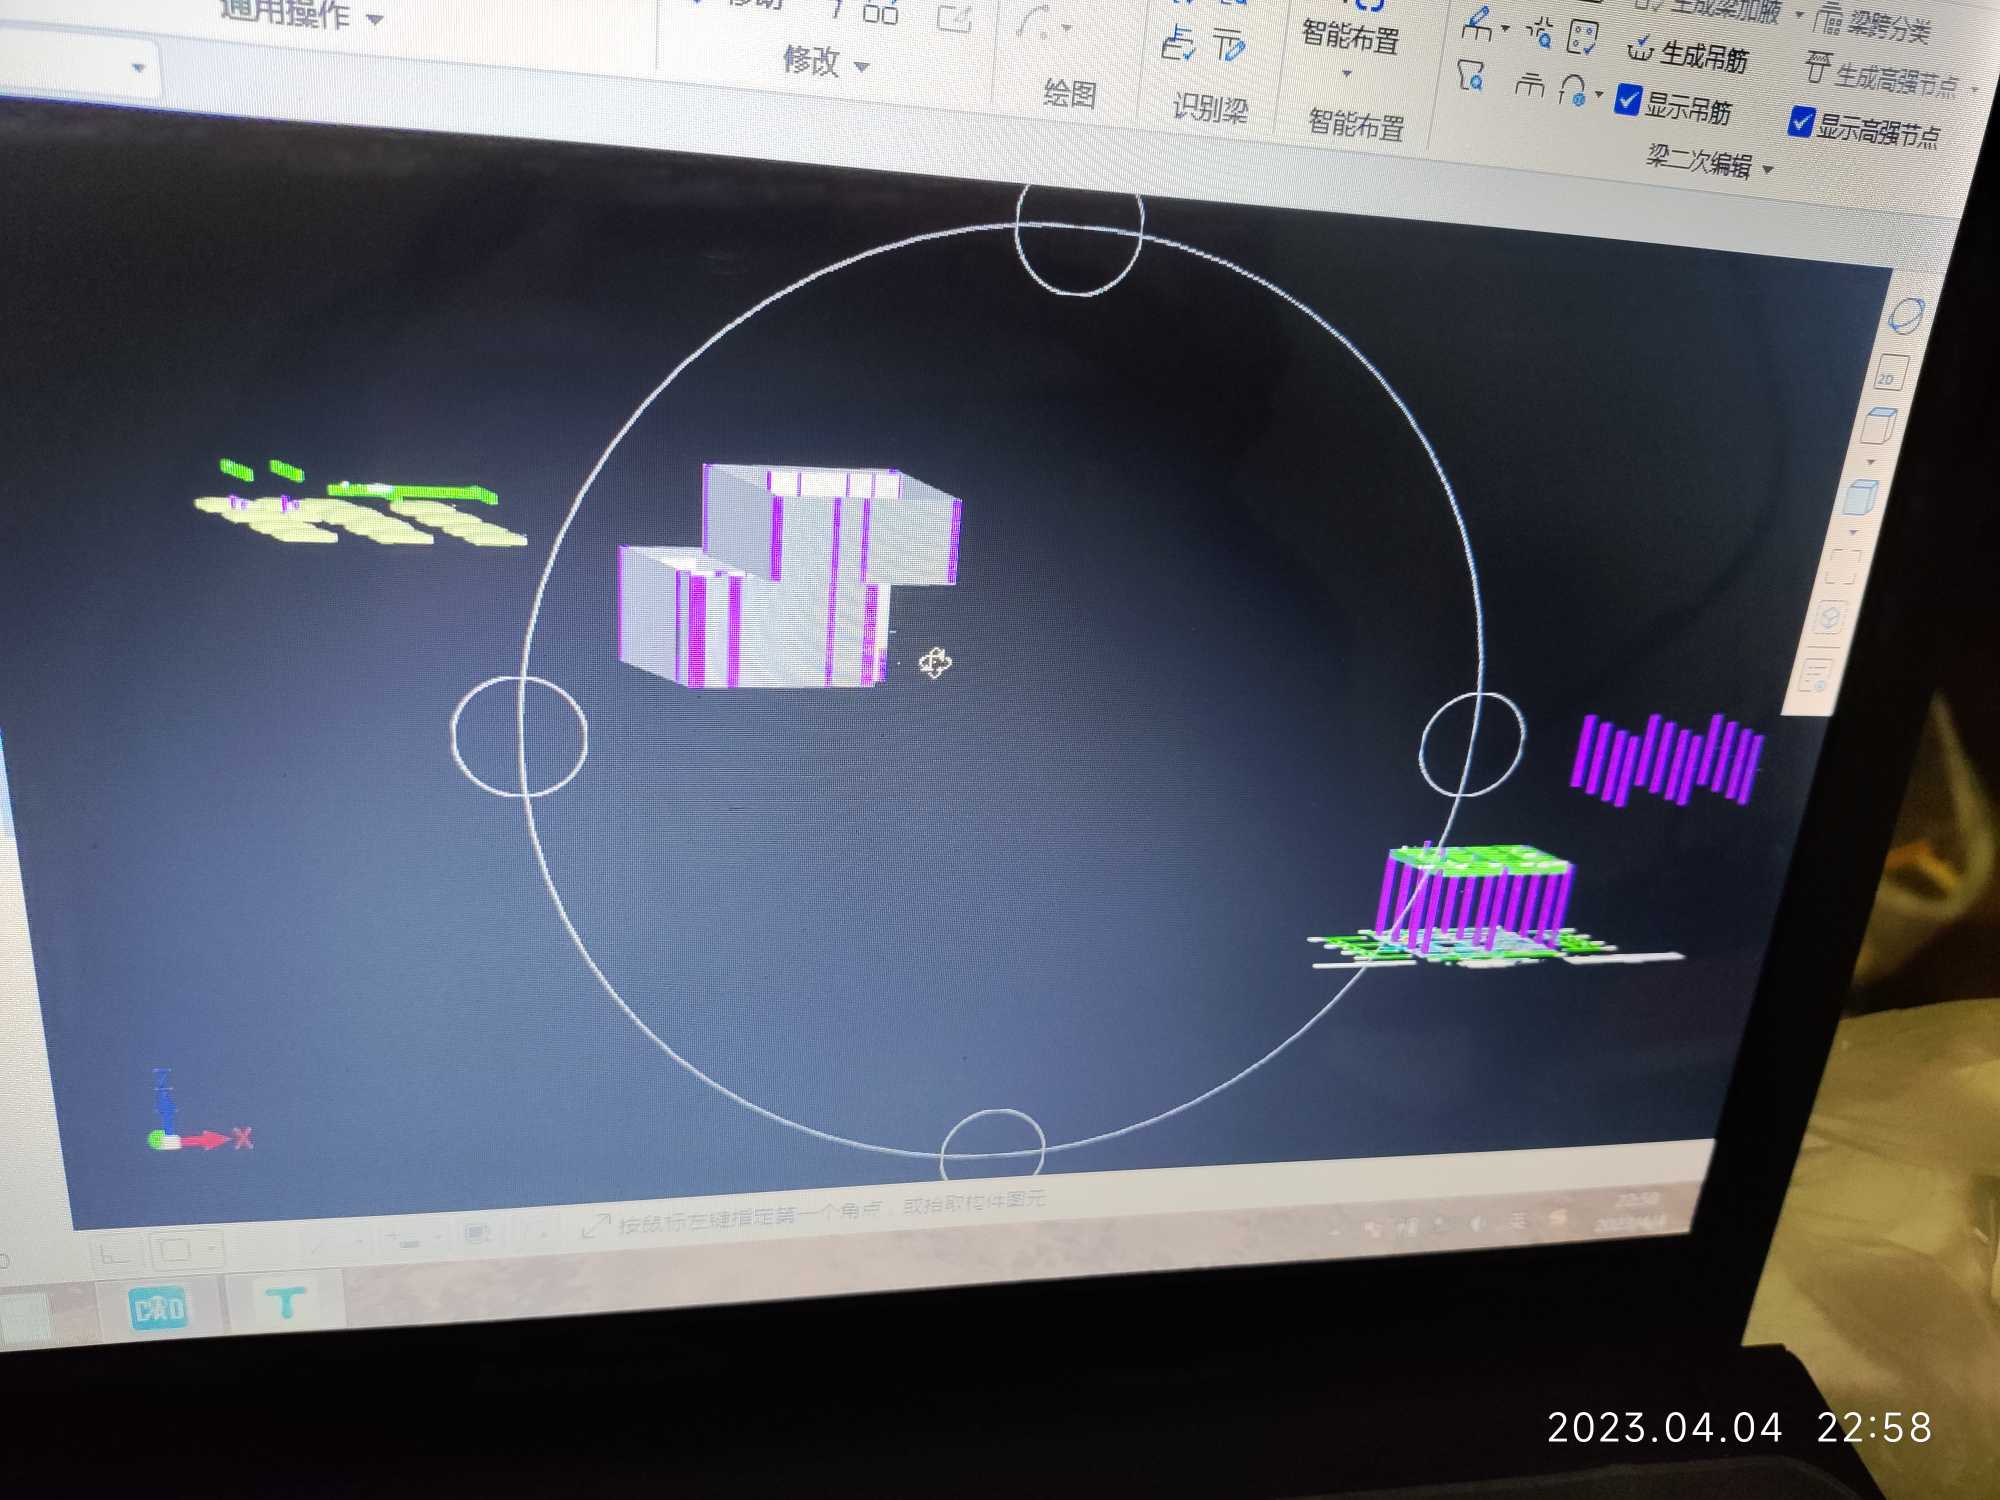Click the 识别梁 group label
This screenshot has width=2000, height=1500.
(1210, 107)
